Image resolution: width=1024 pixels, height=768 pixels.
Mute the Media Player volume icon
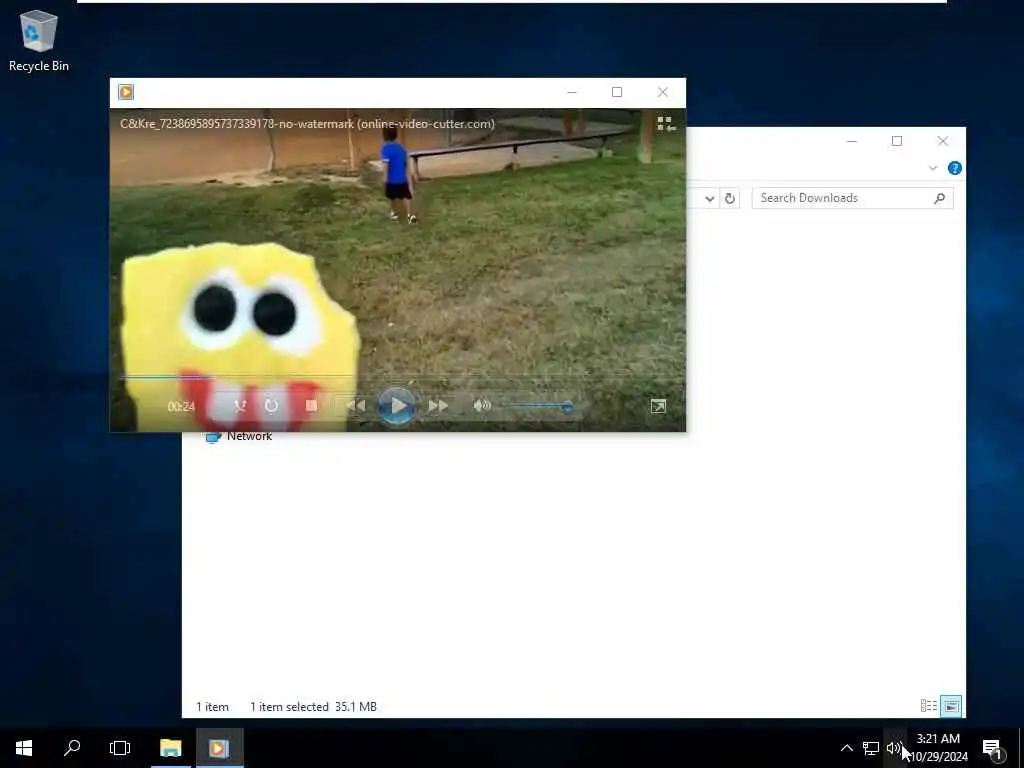[x=482, y=406]
